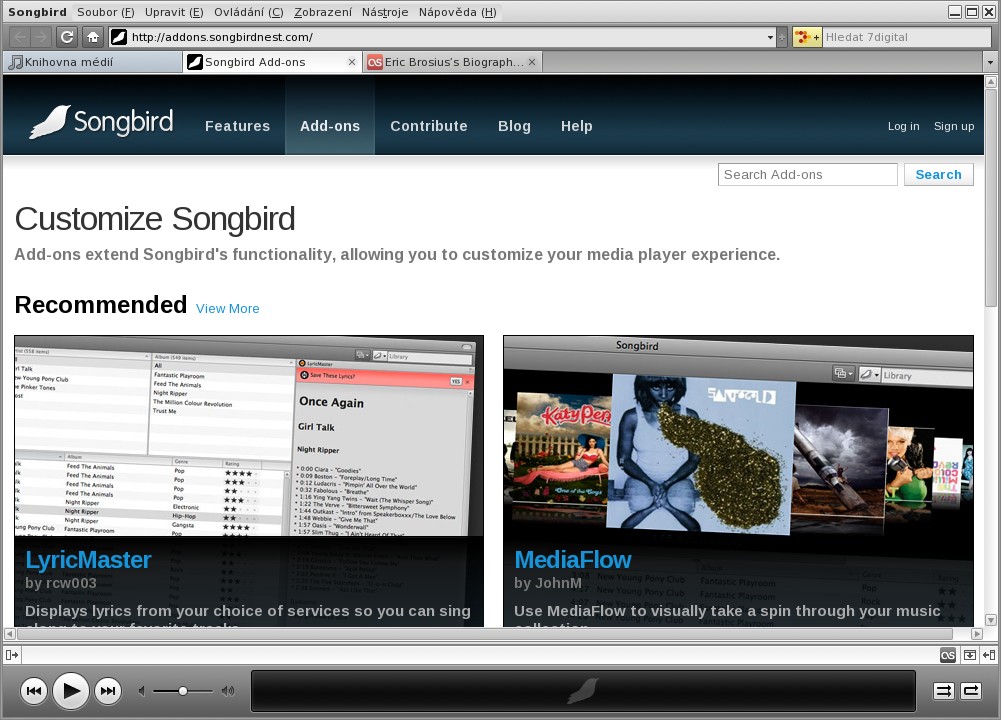Click the music note icon on Knihovna médií tab

pyautogui.click(x=15, y=62)
